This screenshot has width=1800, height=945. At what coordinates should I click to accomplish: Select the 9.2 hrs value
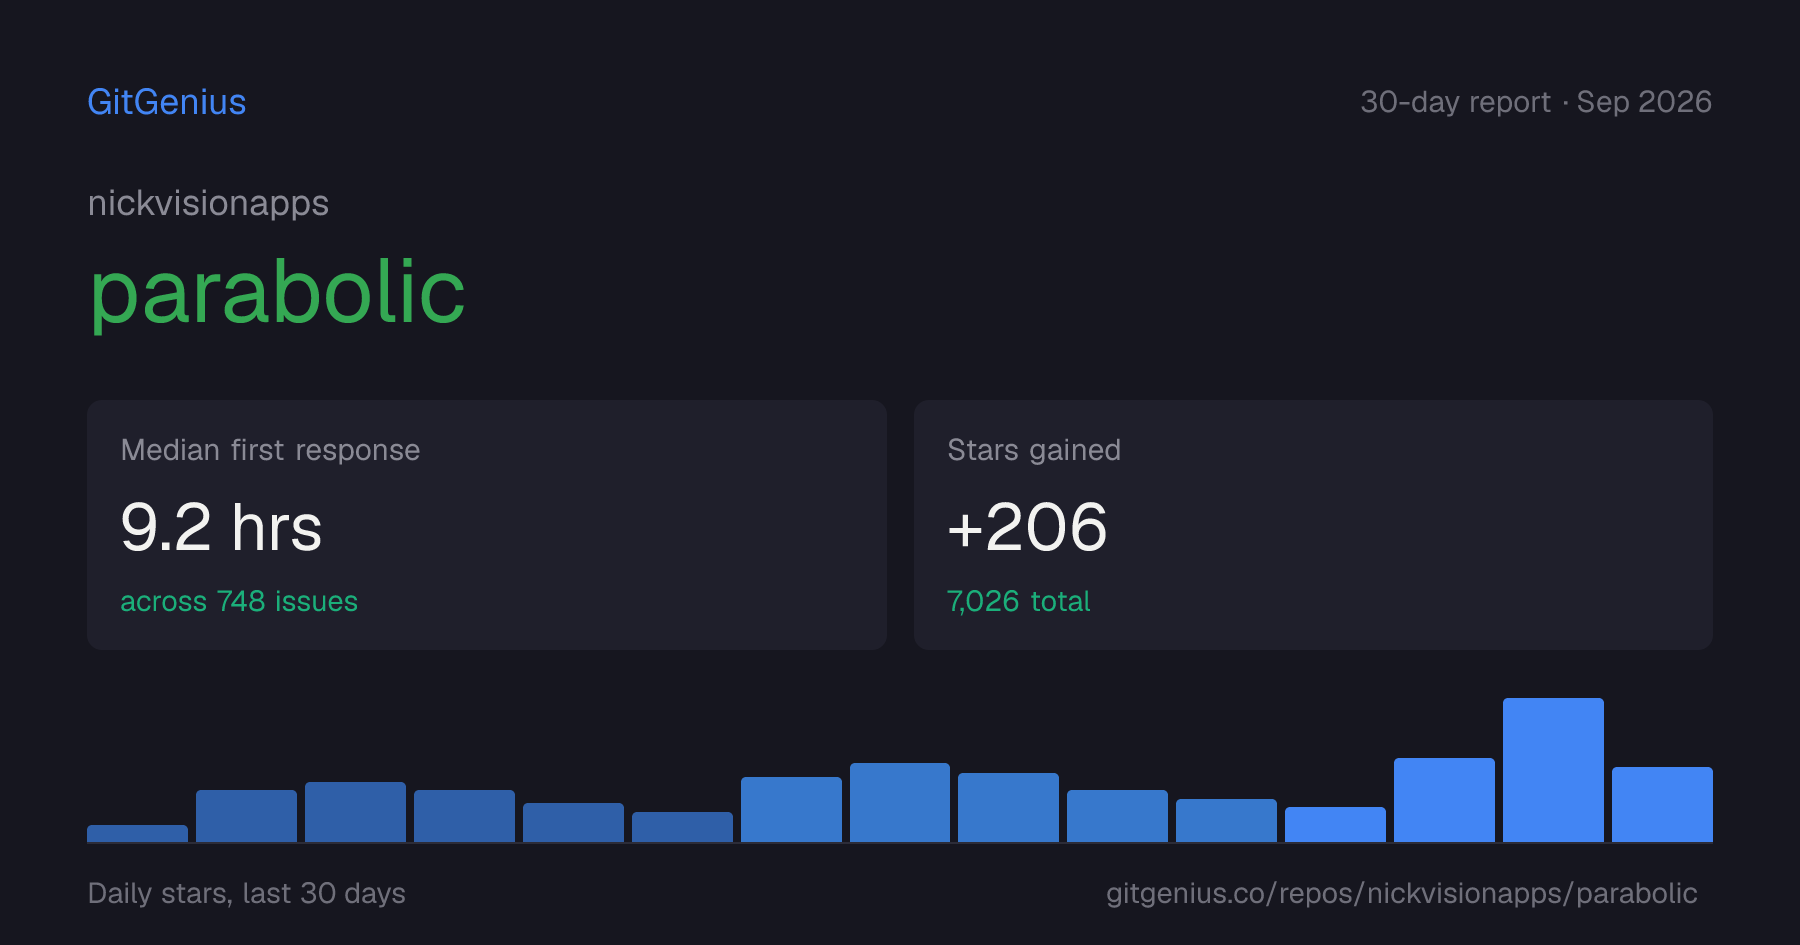tap(221, 527)
